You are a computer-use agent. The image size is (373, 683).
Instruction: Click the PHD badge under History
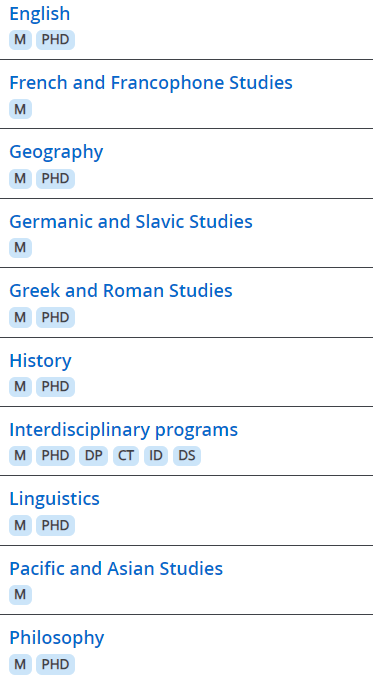click(x=55, y=387)
